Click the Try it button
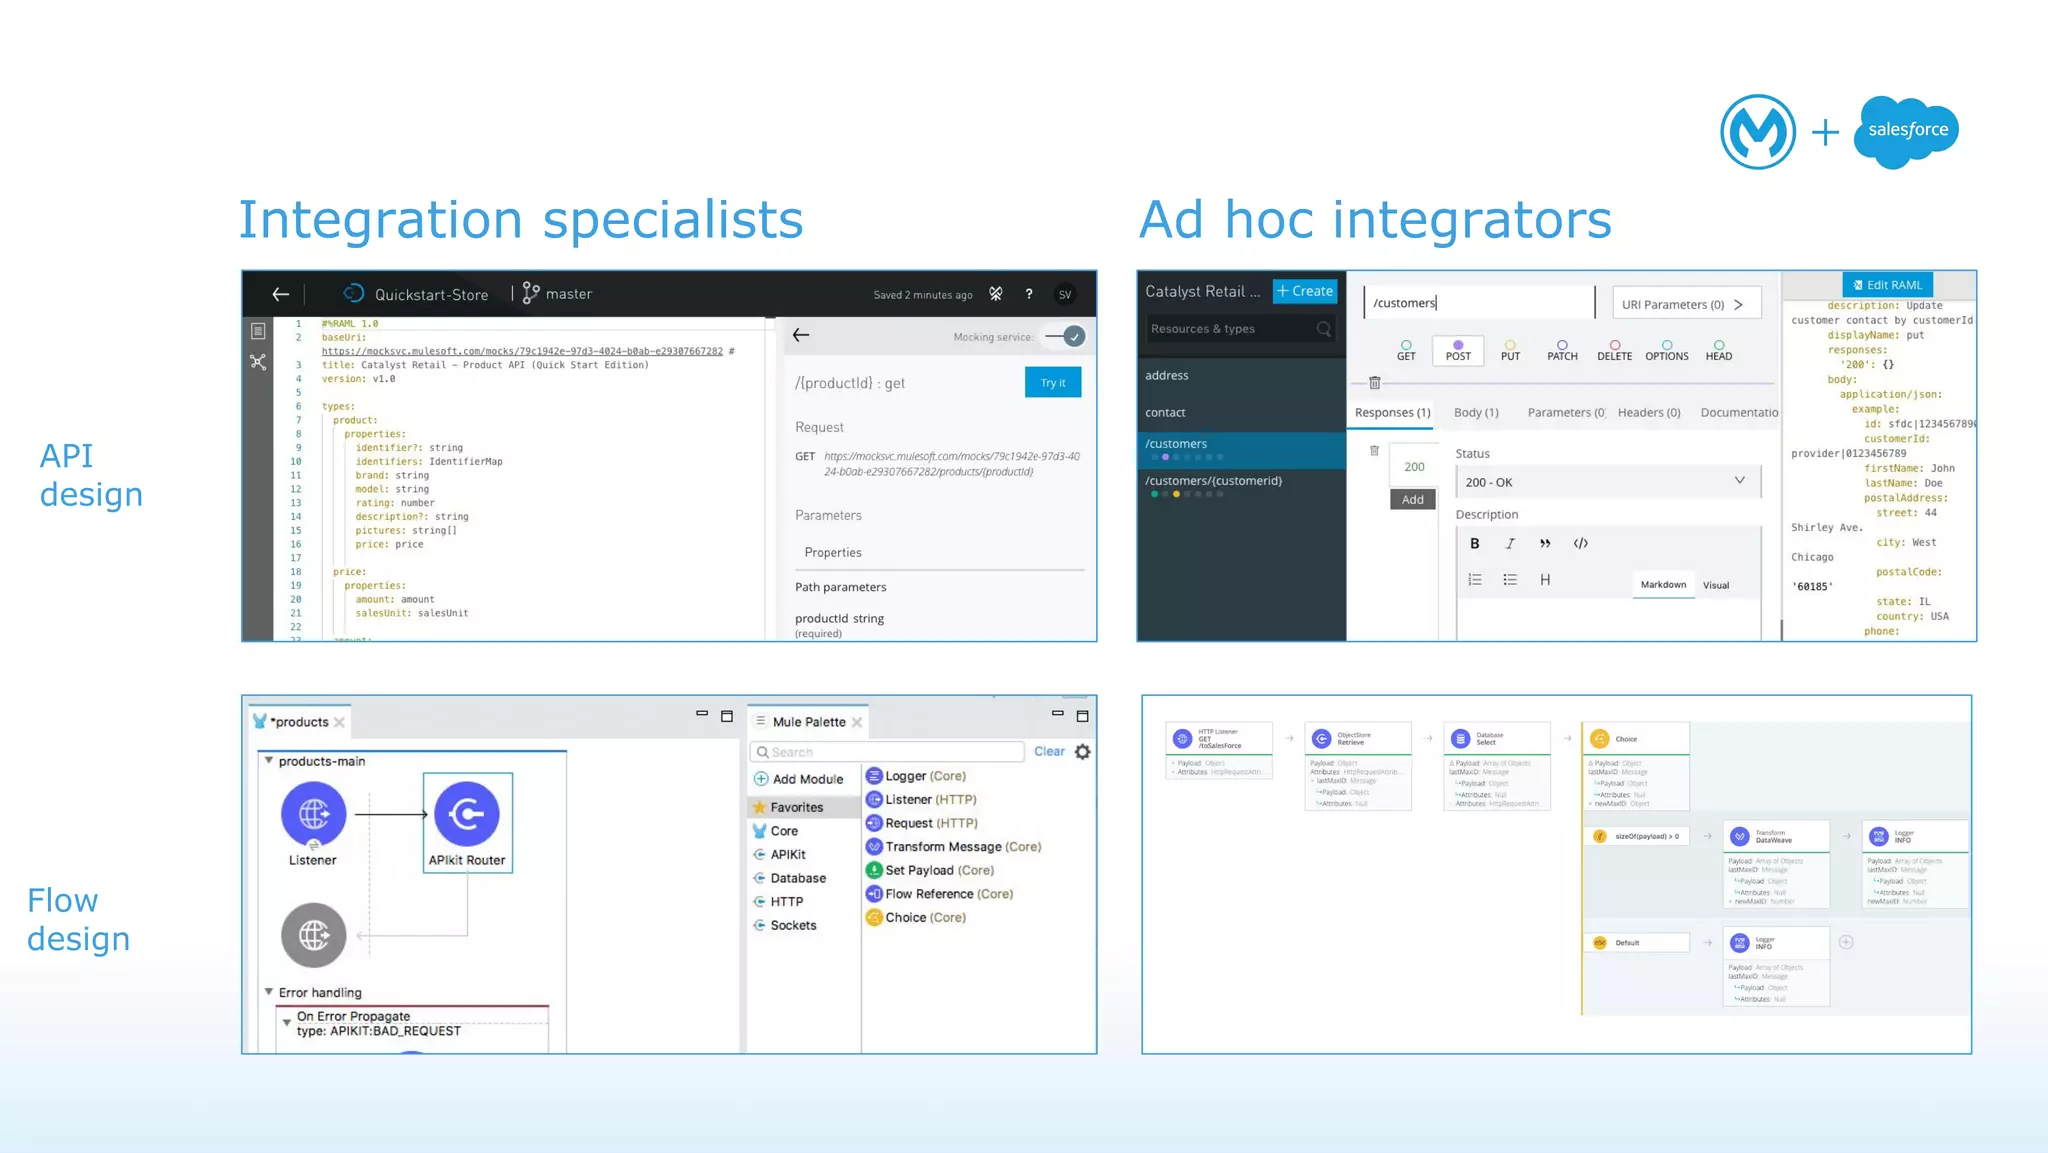 [1053, 382]
